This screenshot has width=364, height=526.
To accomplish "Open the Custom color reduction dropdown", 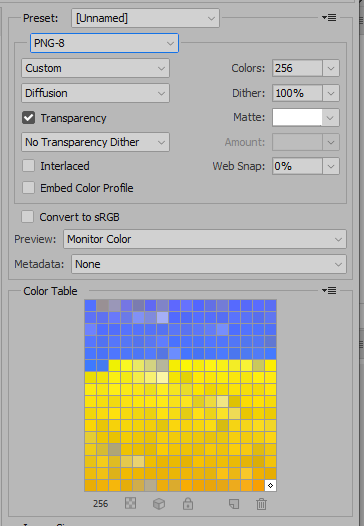I will (x=95, y=68).
